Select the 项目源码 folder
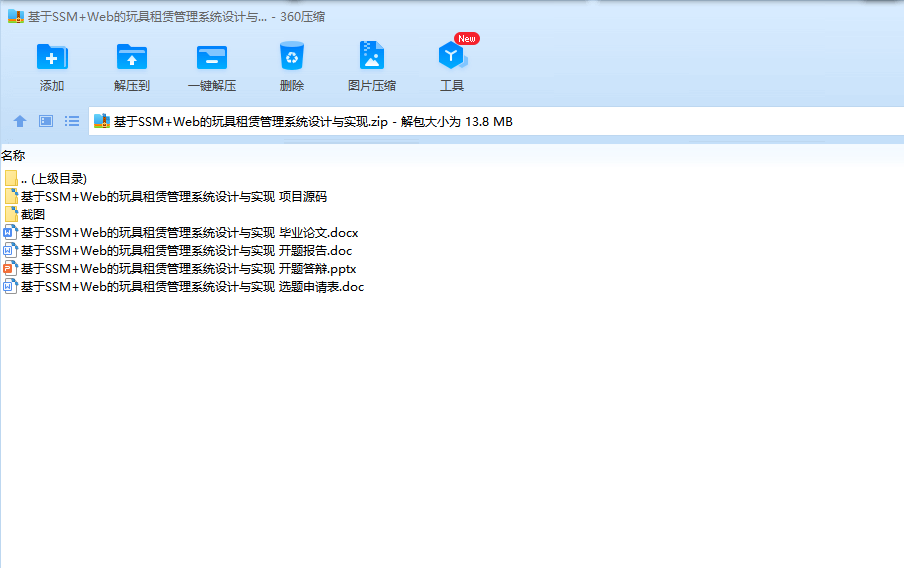The image size is (904, 568). (165, 197)
